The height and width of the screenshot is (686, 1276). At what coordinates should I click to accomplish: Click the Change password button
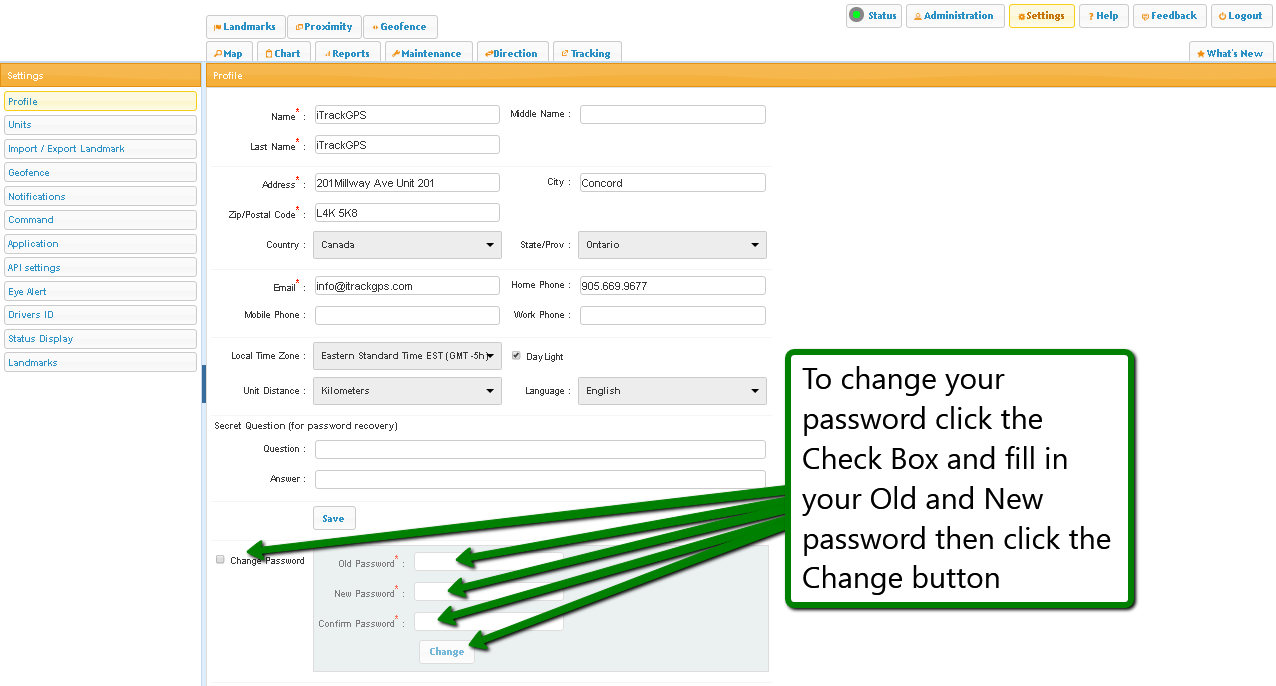(446, 652)
